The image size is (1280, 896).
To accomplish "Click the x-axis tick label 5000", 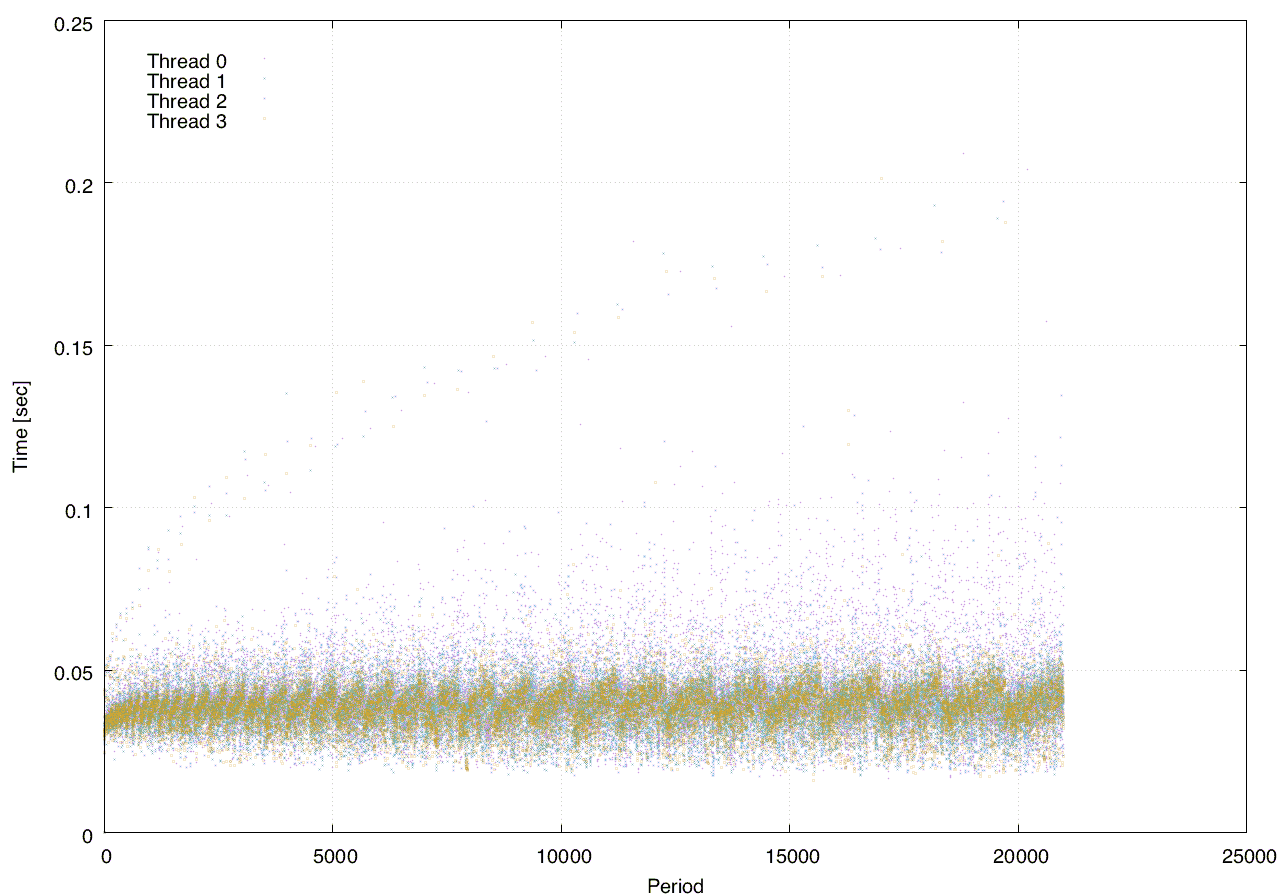I will pyautogui.click(x=333, y=856).
